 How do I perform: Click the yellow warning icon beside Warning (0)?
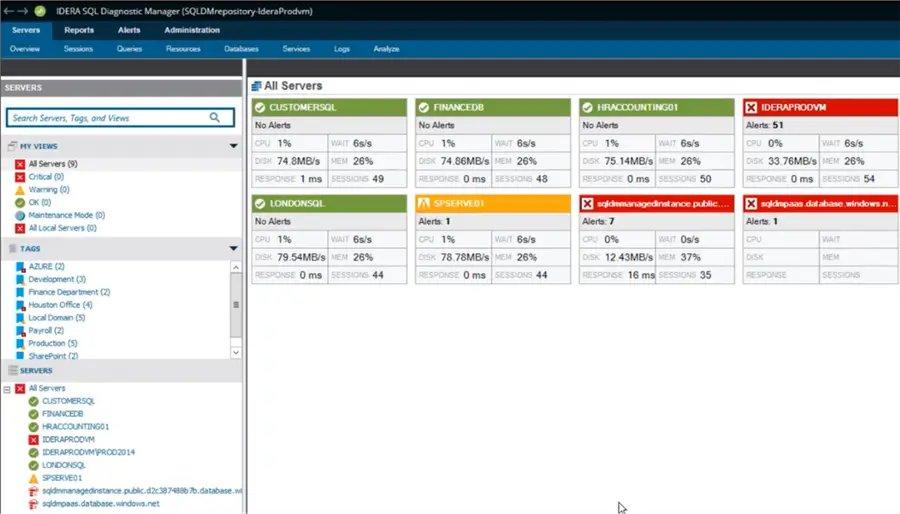[20, 189]
